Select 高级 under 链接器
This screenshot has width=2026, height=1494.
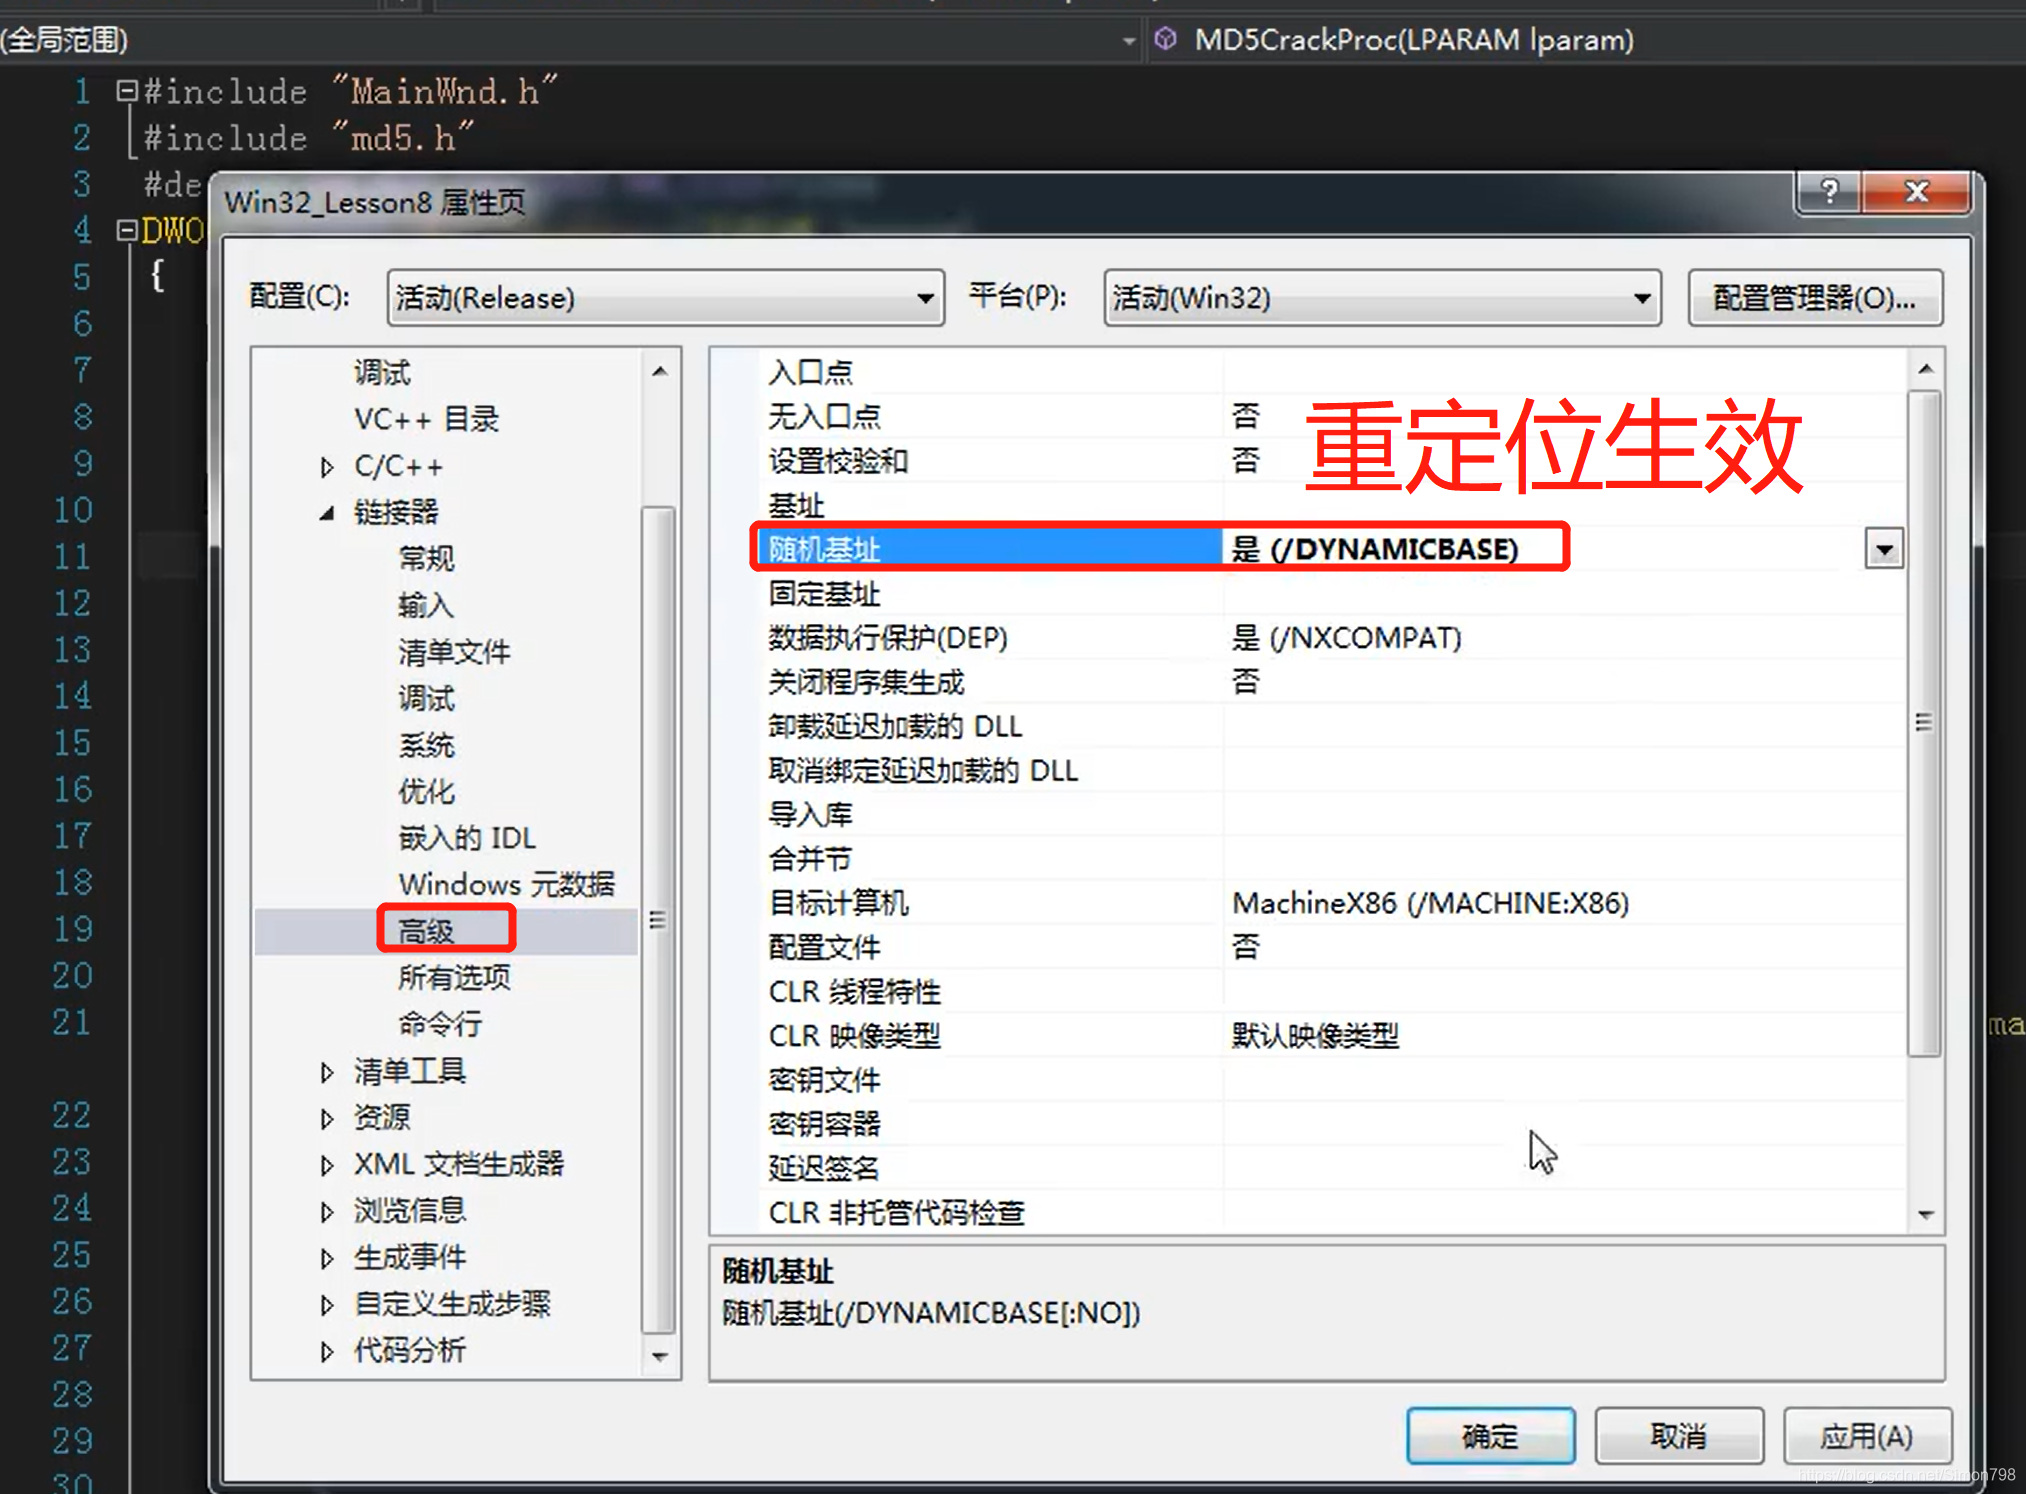(426, 931)
